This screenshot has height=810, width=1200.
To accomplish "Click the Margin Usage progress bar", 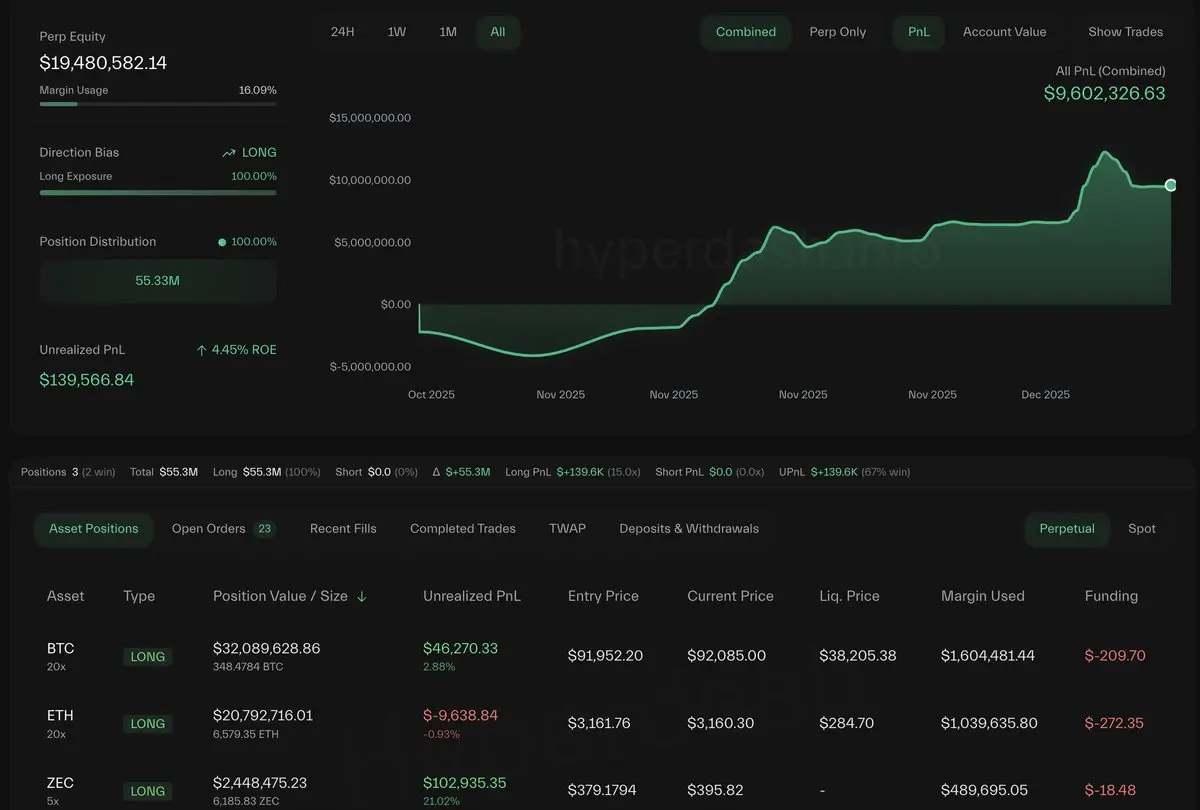I will click(158, 104).
